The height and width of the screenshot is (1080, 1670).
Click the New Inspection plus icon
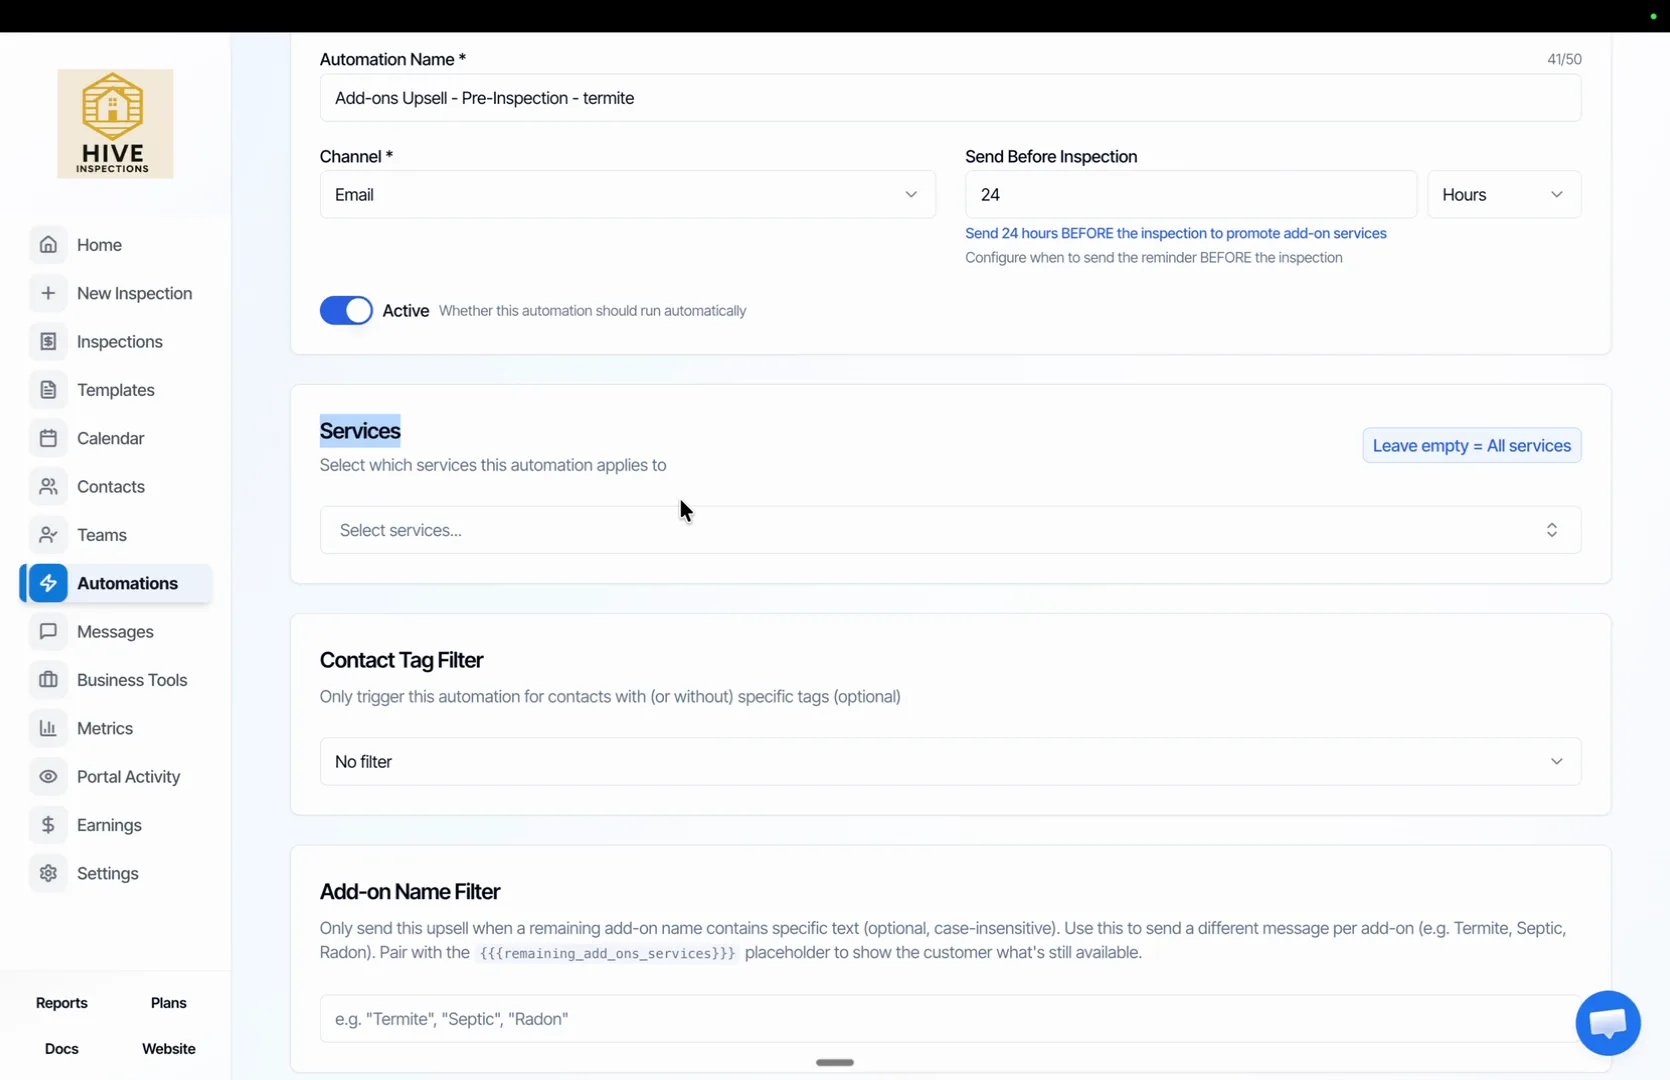48,293
